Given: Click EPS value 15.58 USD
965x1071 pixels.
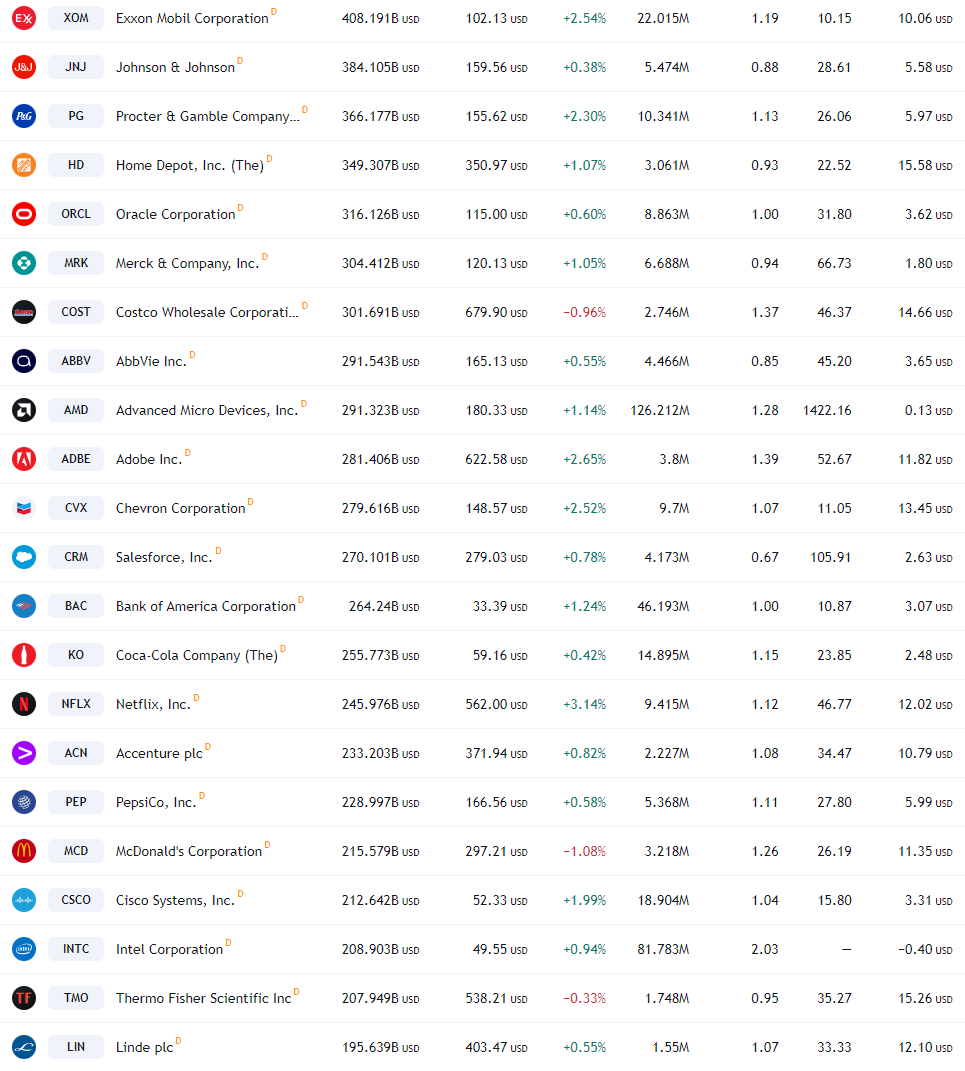Looking at the screenshot, I should pos(925,165).
